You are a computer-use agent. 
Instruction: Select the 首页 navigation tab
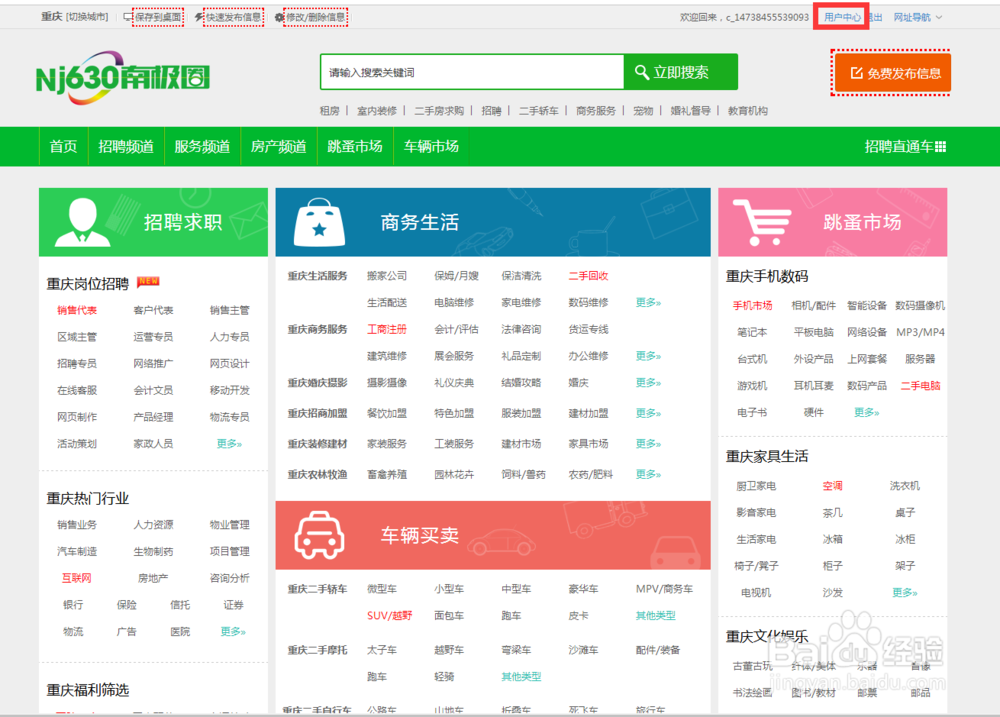[x=62, y=145]
